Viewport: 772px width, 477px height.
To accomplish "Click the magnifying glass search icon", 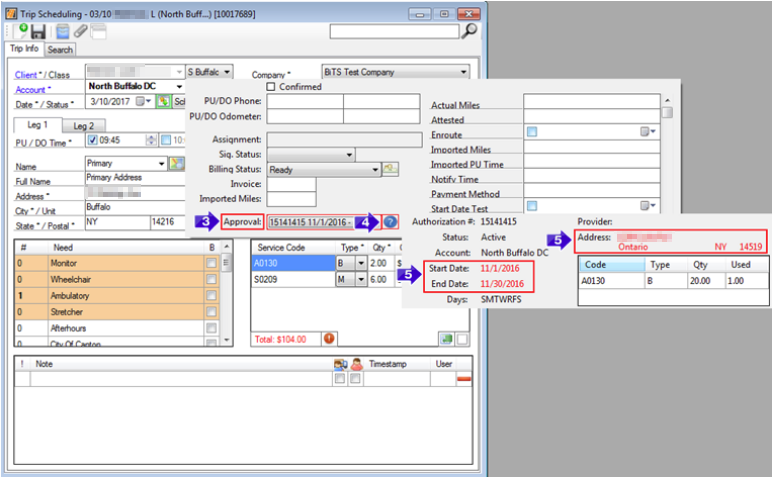I will click(470, 31).
